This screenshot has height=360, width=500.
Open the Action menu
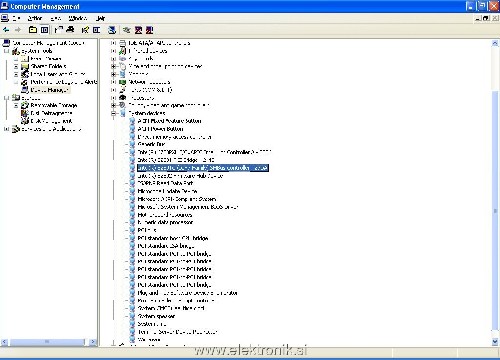coord(35,18)
